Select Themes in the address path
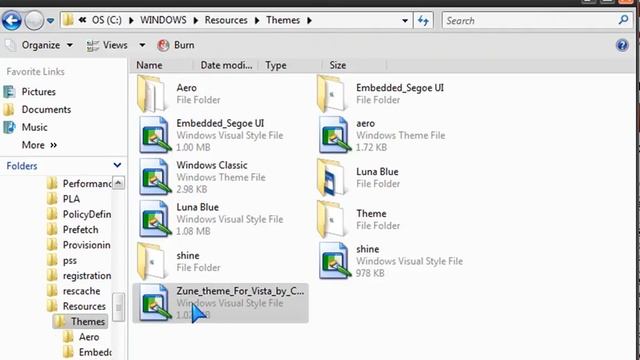640x360 pixels. pyautogui.click(x=283, y=20)
